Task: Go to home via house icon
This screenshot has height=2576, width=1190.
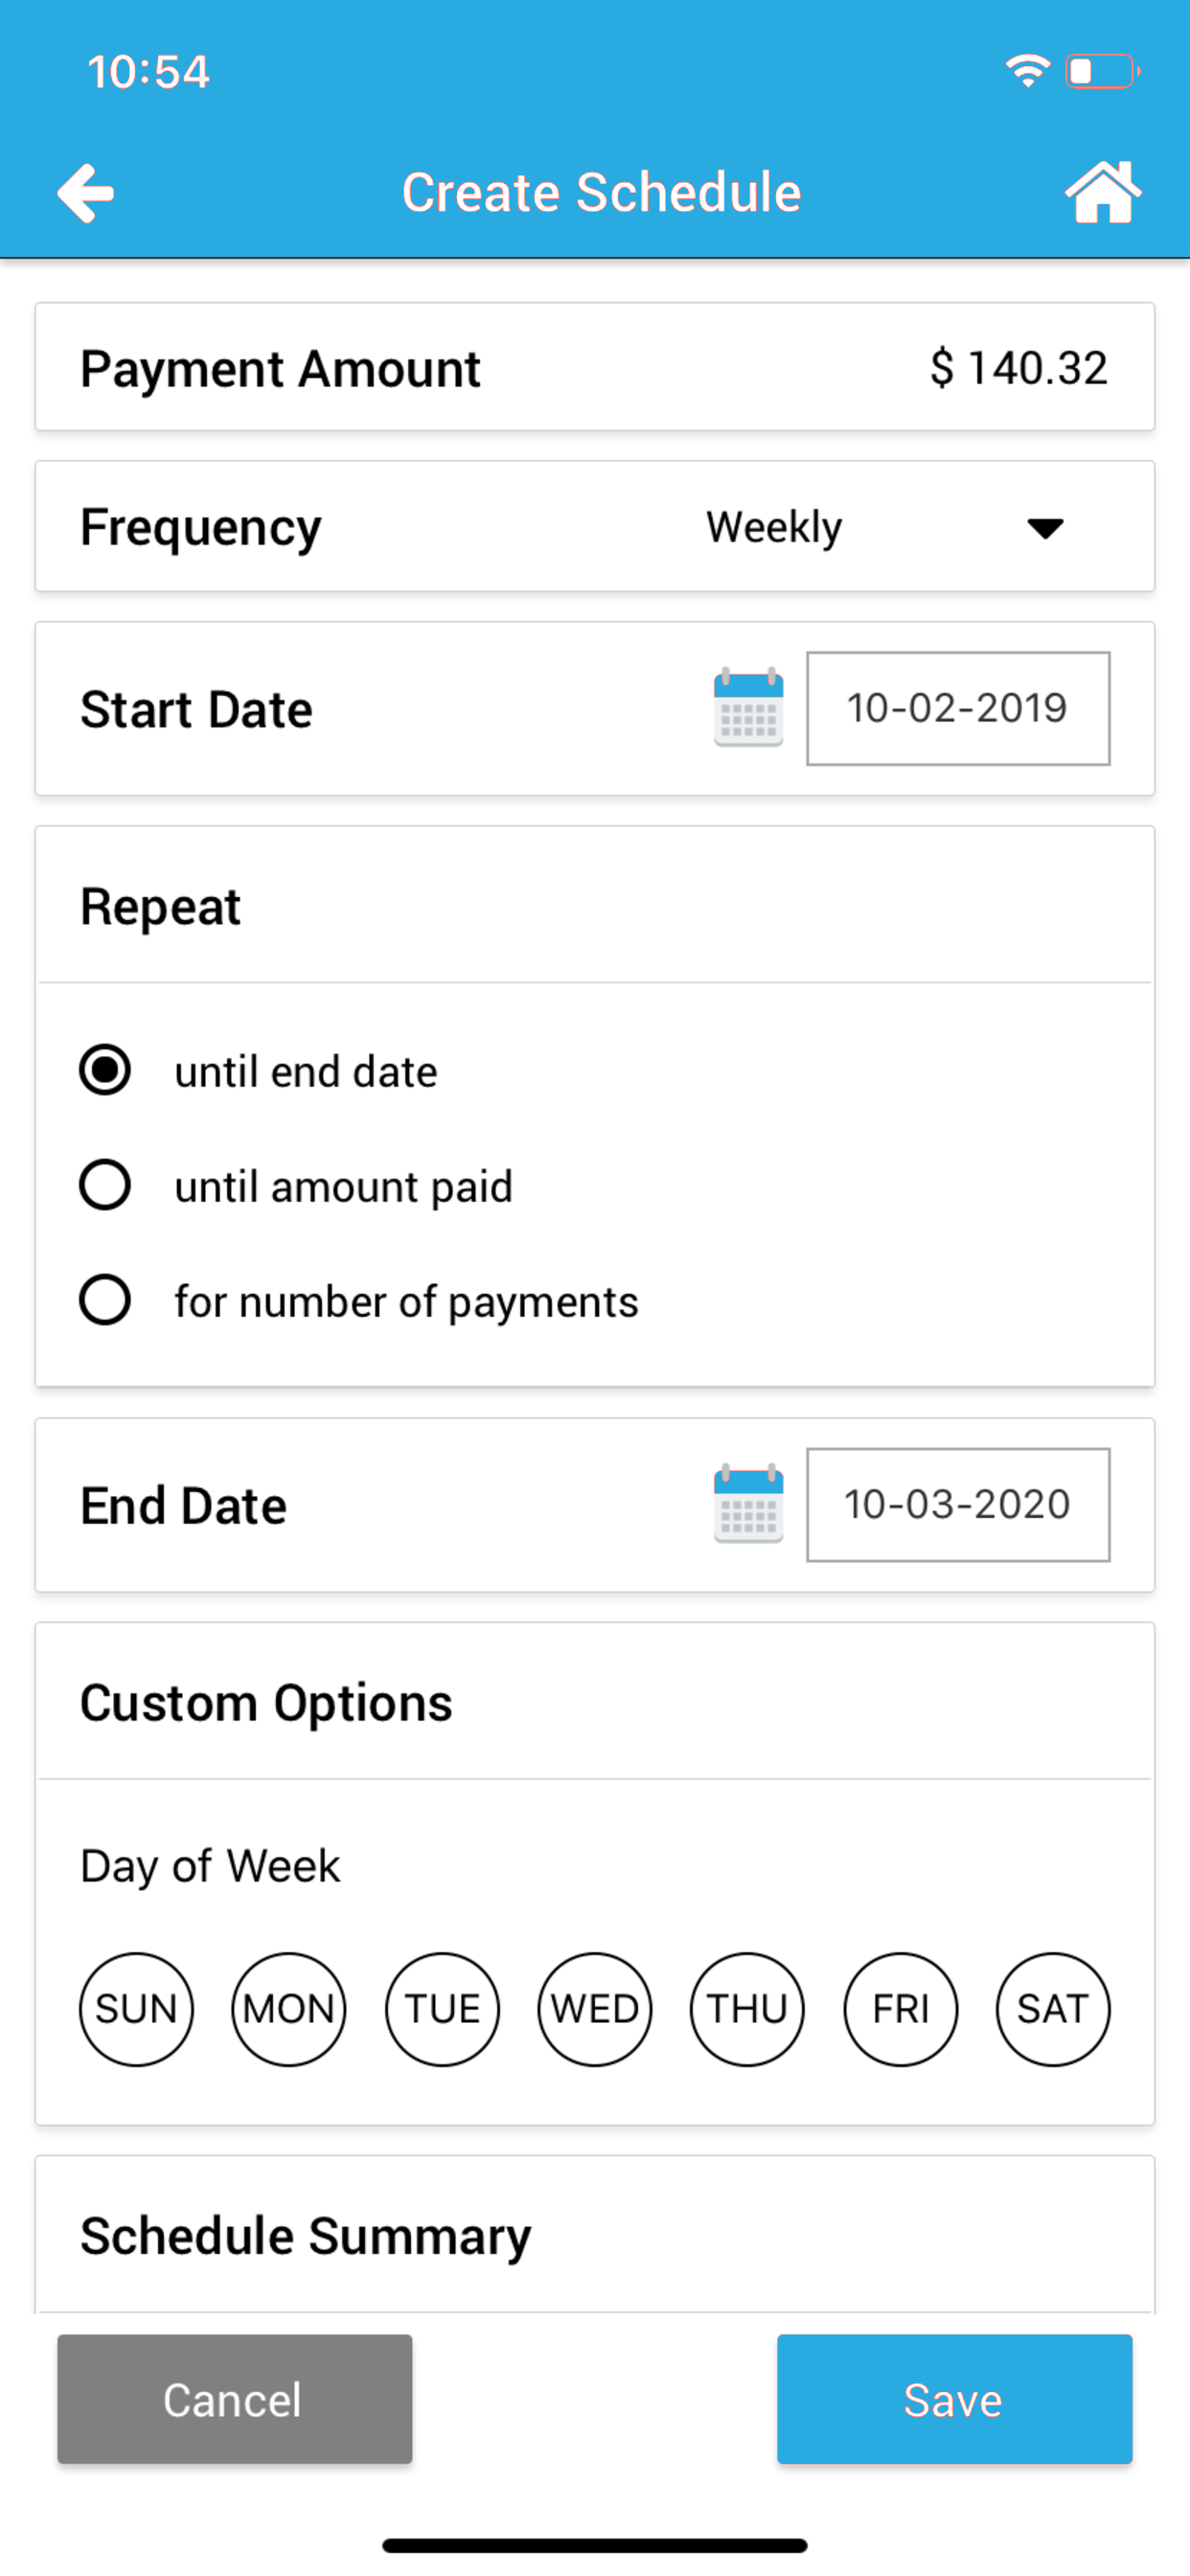Action: pyautogui.click(x=1103, y=191)
